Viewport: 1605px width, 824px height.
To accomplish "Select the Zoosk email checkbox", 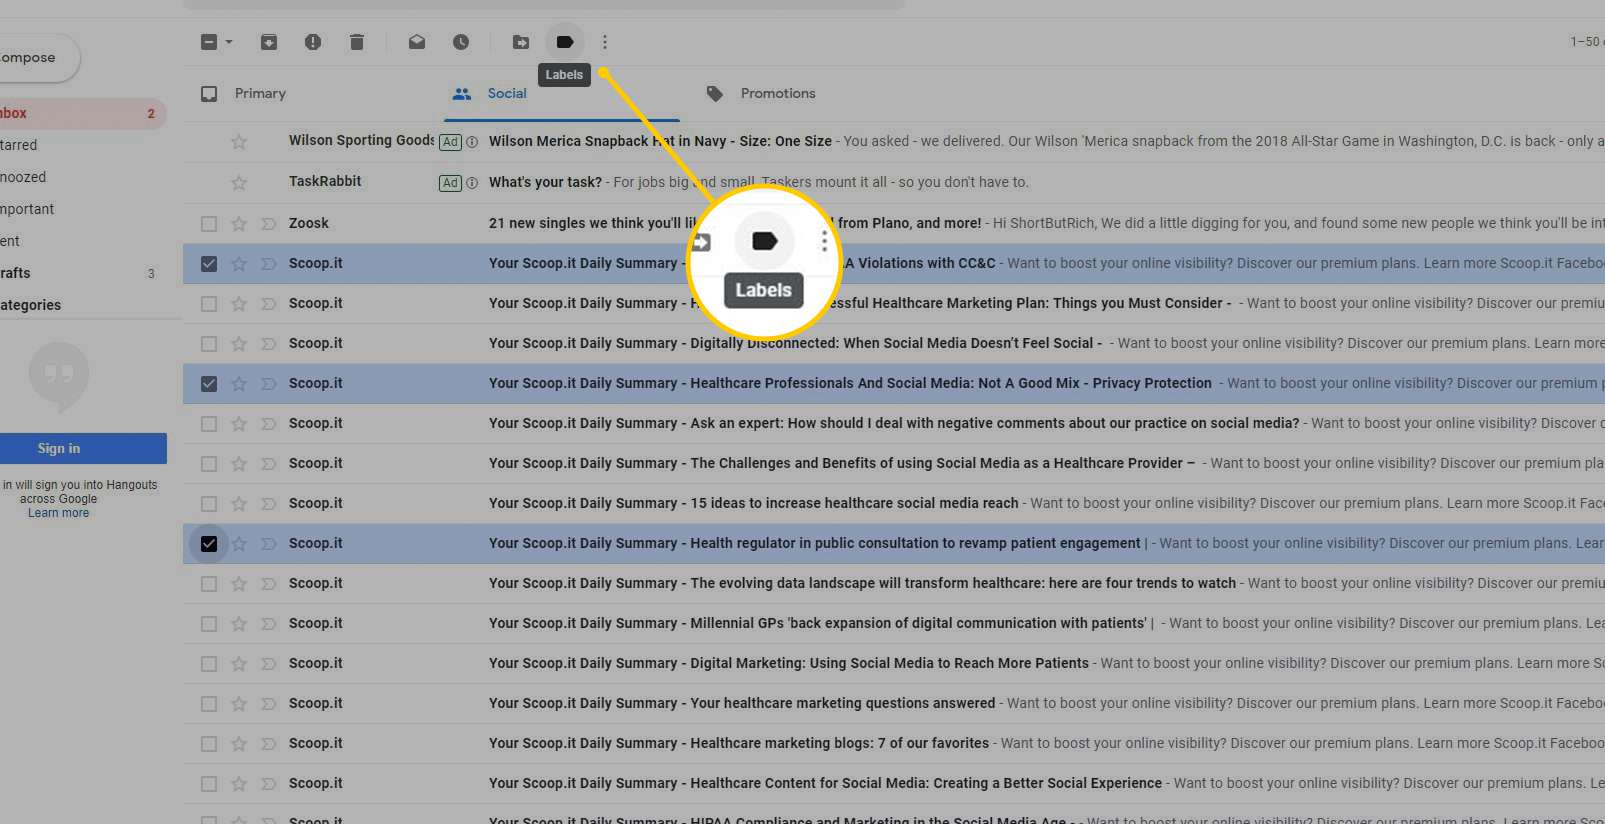I will tap(209, 224).
